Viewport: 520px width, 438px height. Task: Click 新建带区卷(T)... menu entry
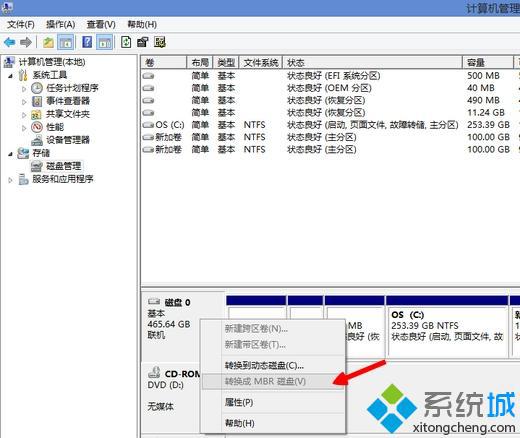[x=273, y=345]
